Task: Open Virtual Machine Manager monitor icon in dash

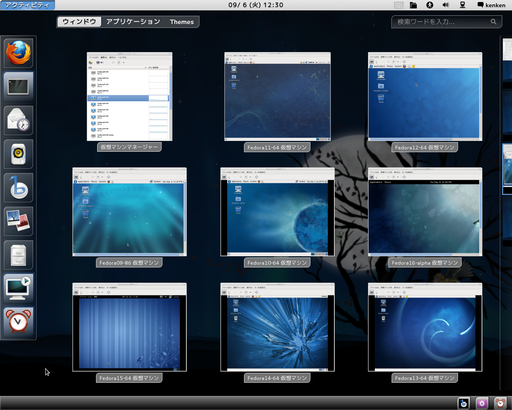Action: point(18,288)
